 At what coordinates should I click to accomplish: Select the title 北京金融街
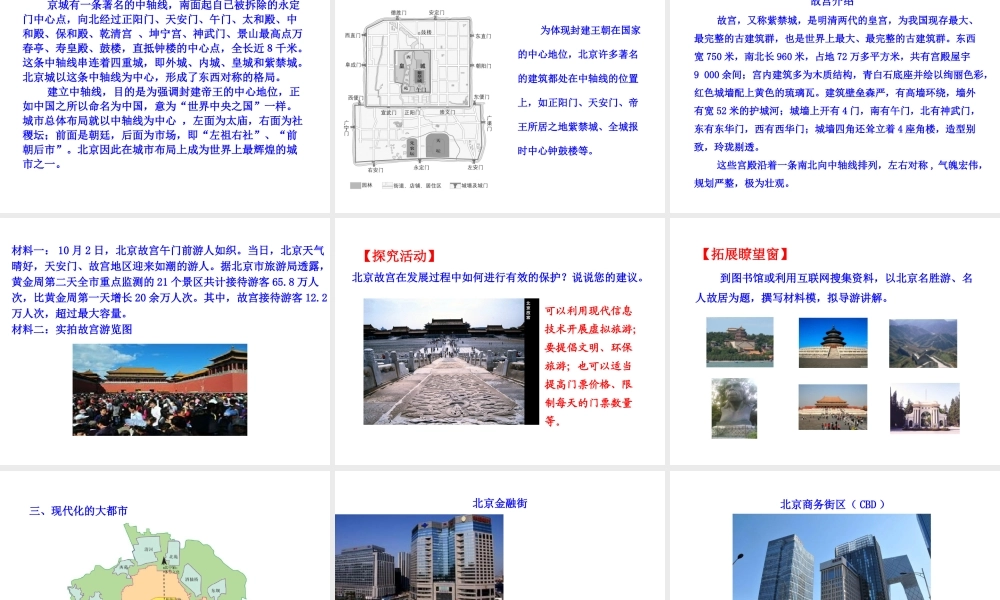(500, 503)
